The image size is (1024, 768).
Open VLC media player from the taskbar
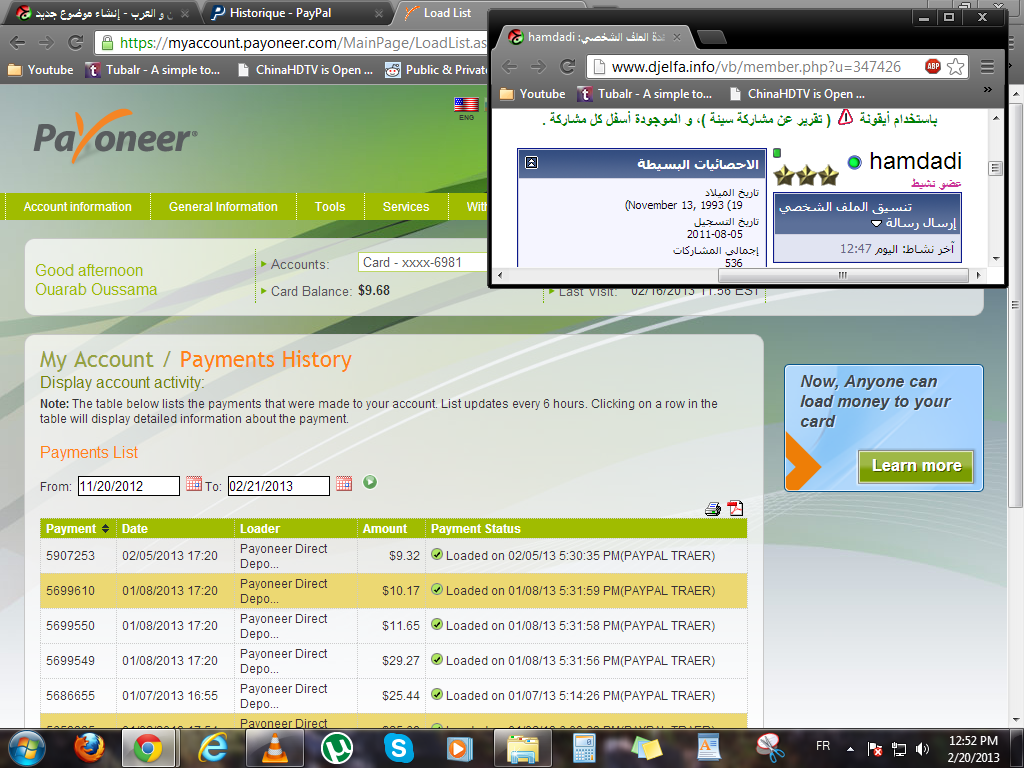pyautogui.click(x=274, y=748)
